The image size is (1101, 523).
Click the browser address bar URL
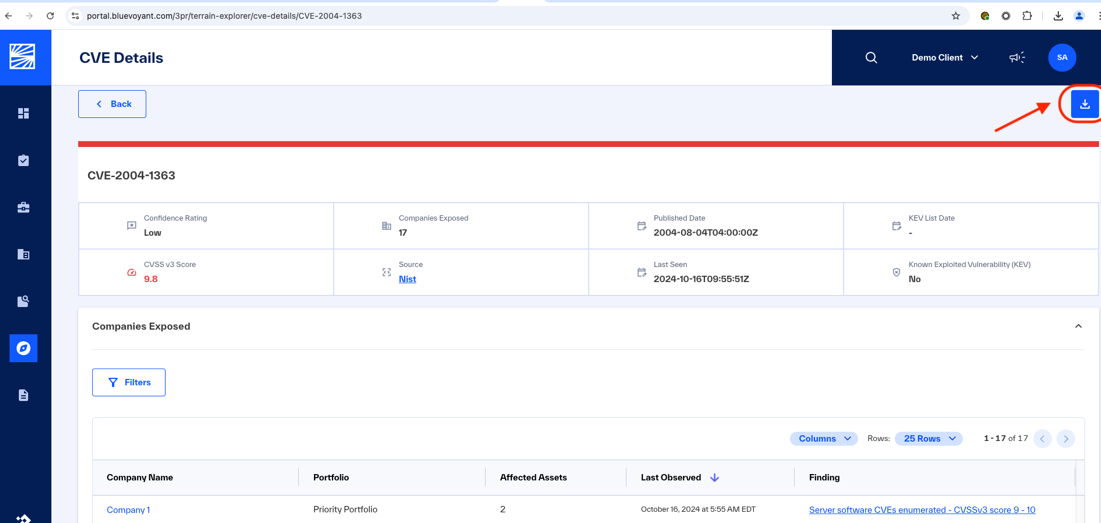pyautogui.click(x=225, y=15)
